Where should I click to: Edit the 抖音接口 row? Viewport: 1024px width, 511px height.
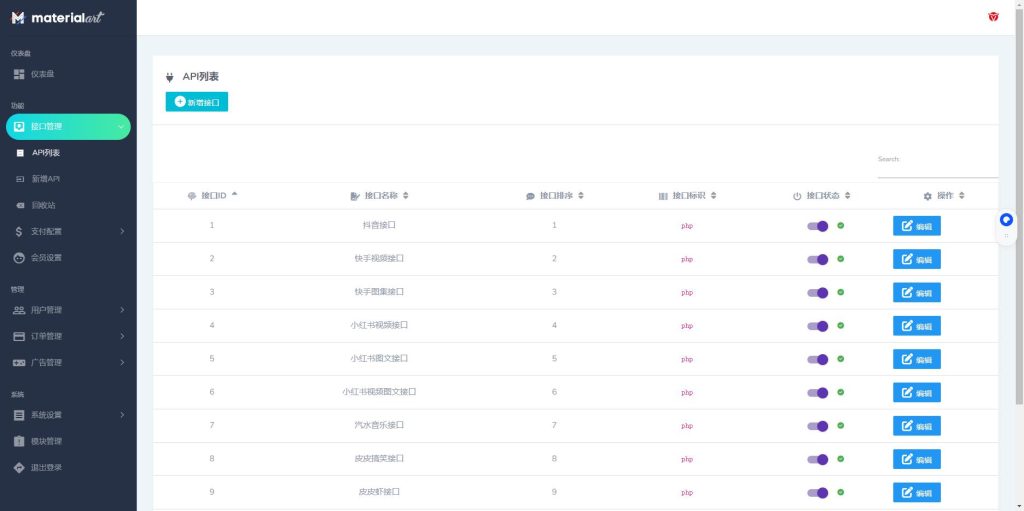(917, 226)
